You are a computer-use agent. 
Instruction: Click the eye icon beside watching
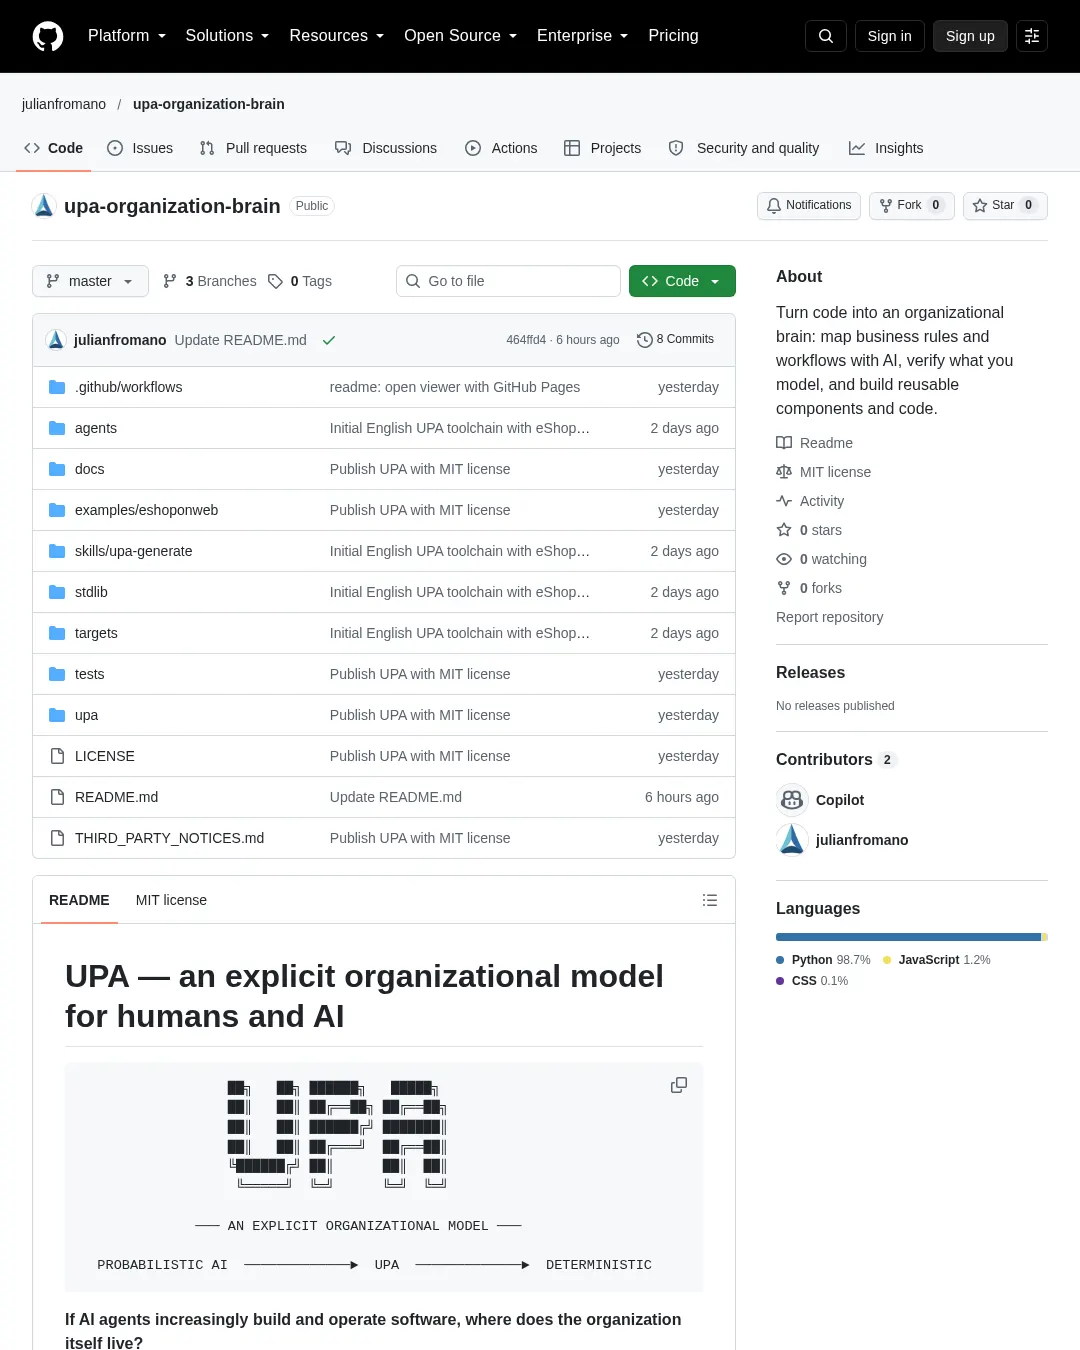tap(784, 559)
